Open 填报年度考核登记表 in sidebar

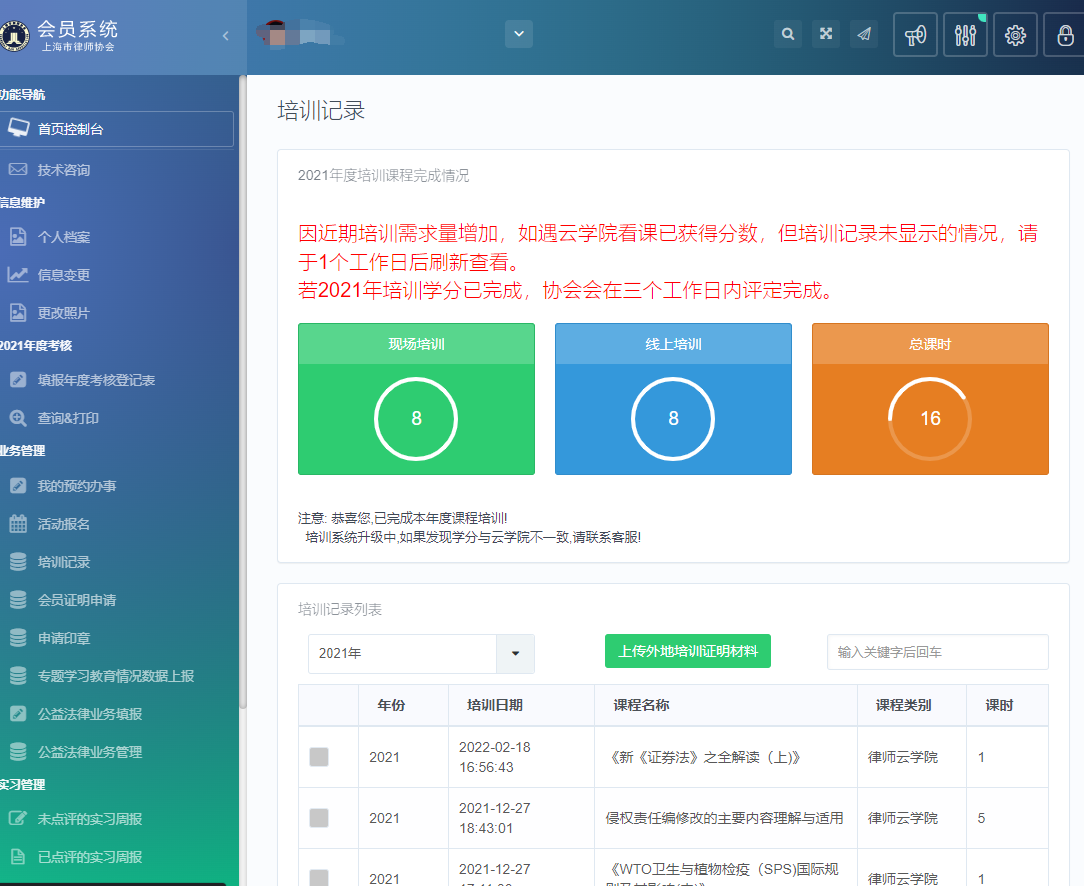(96, 380)
